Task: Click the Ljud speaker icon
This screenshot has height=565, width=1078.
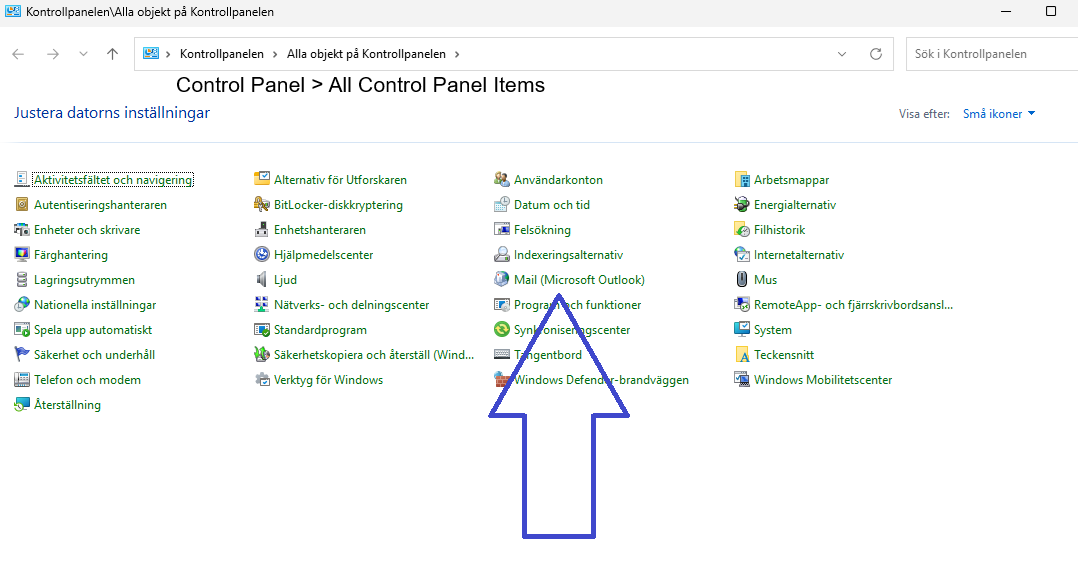Action: (x=262, y=280)
